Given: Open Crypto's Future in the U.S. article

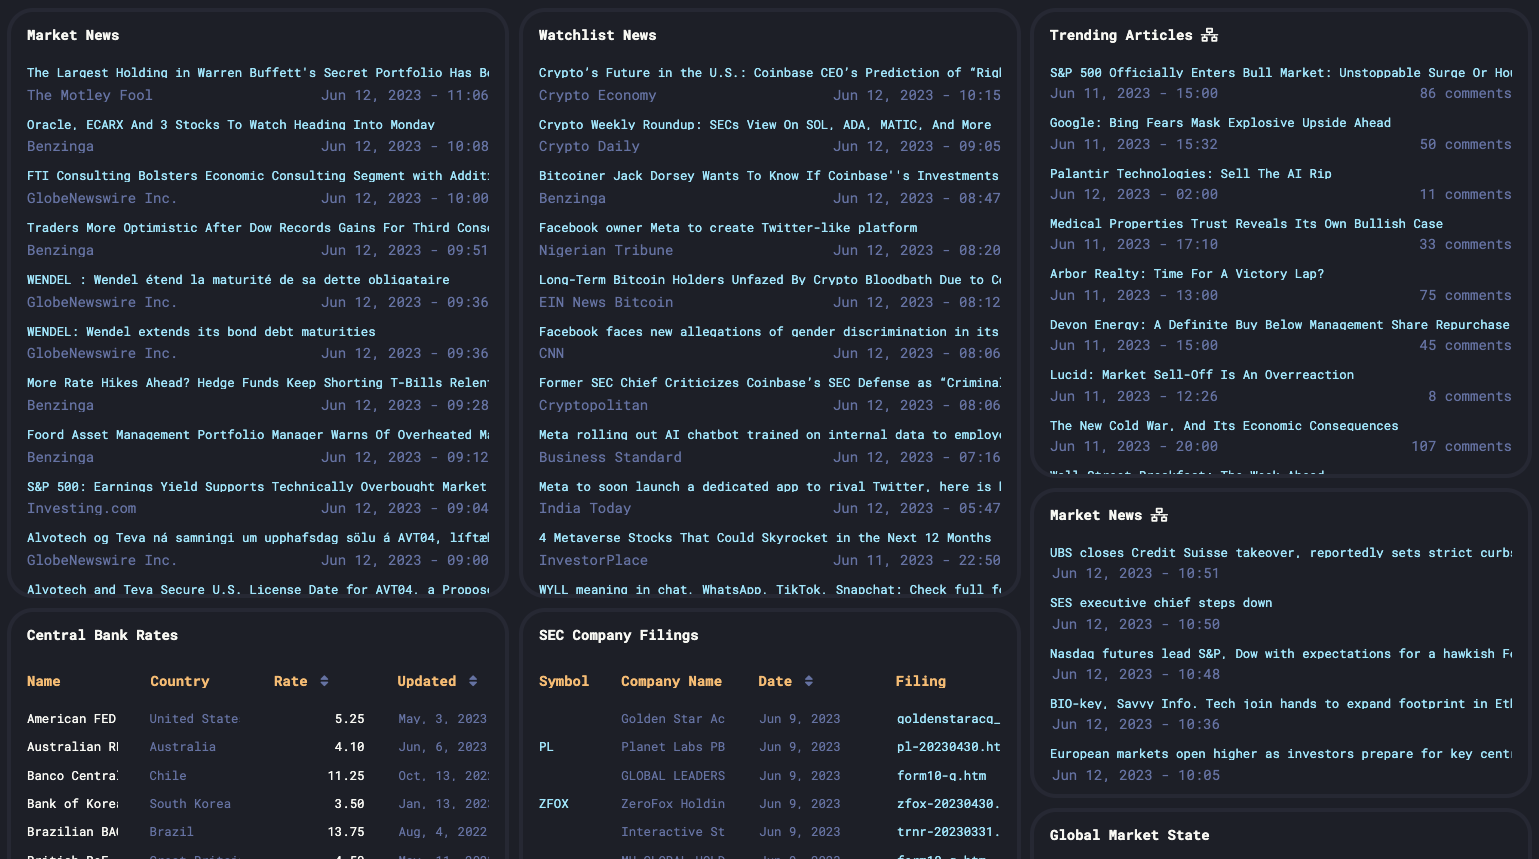Looking at the screenshot, I should pyautogui.click(x=770, y=73).
